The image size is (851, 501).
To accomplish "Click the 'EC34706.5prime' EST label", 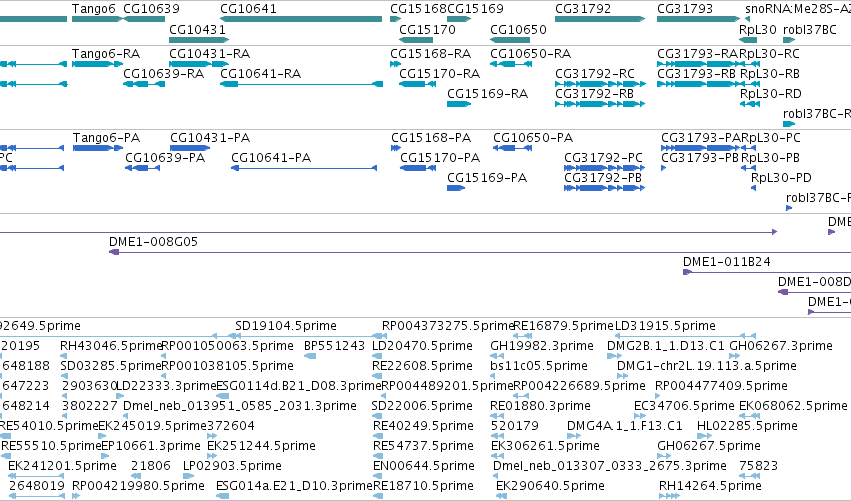I will click(x=684, y=406).
